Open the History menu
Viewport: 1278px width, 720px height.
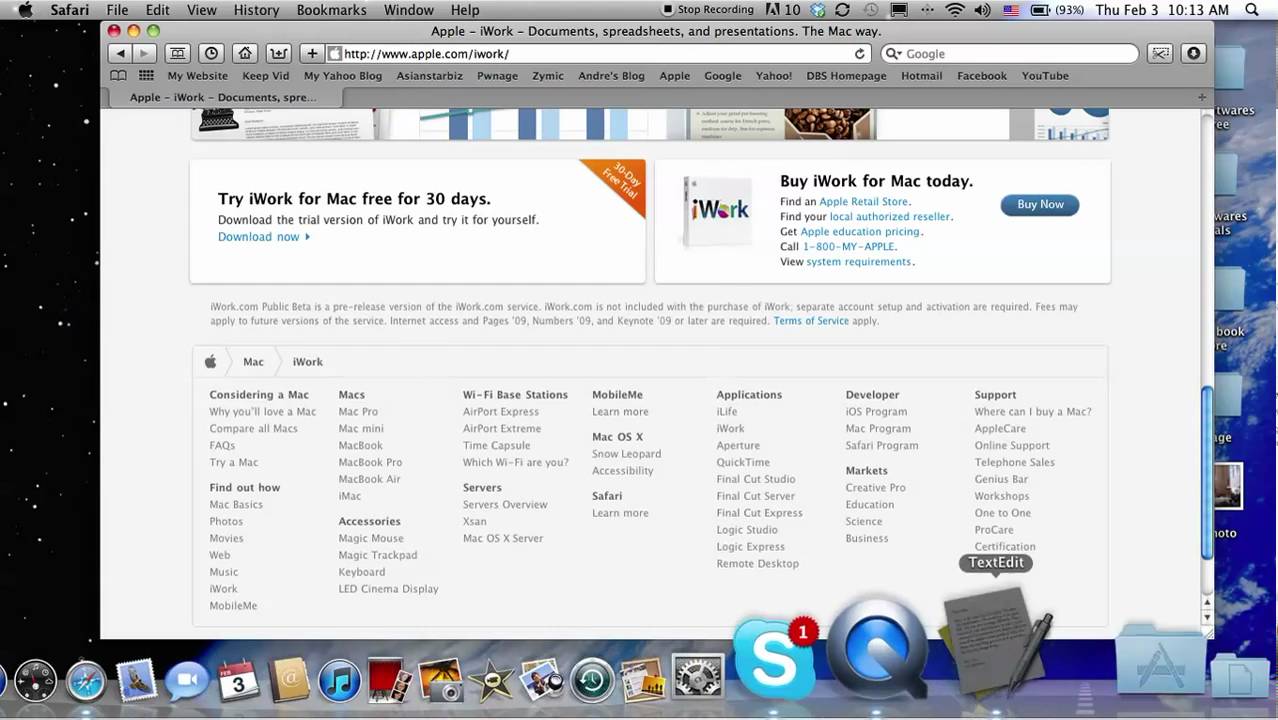[x=256, y=10]
